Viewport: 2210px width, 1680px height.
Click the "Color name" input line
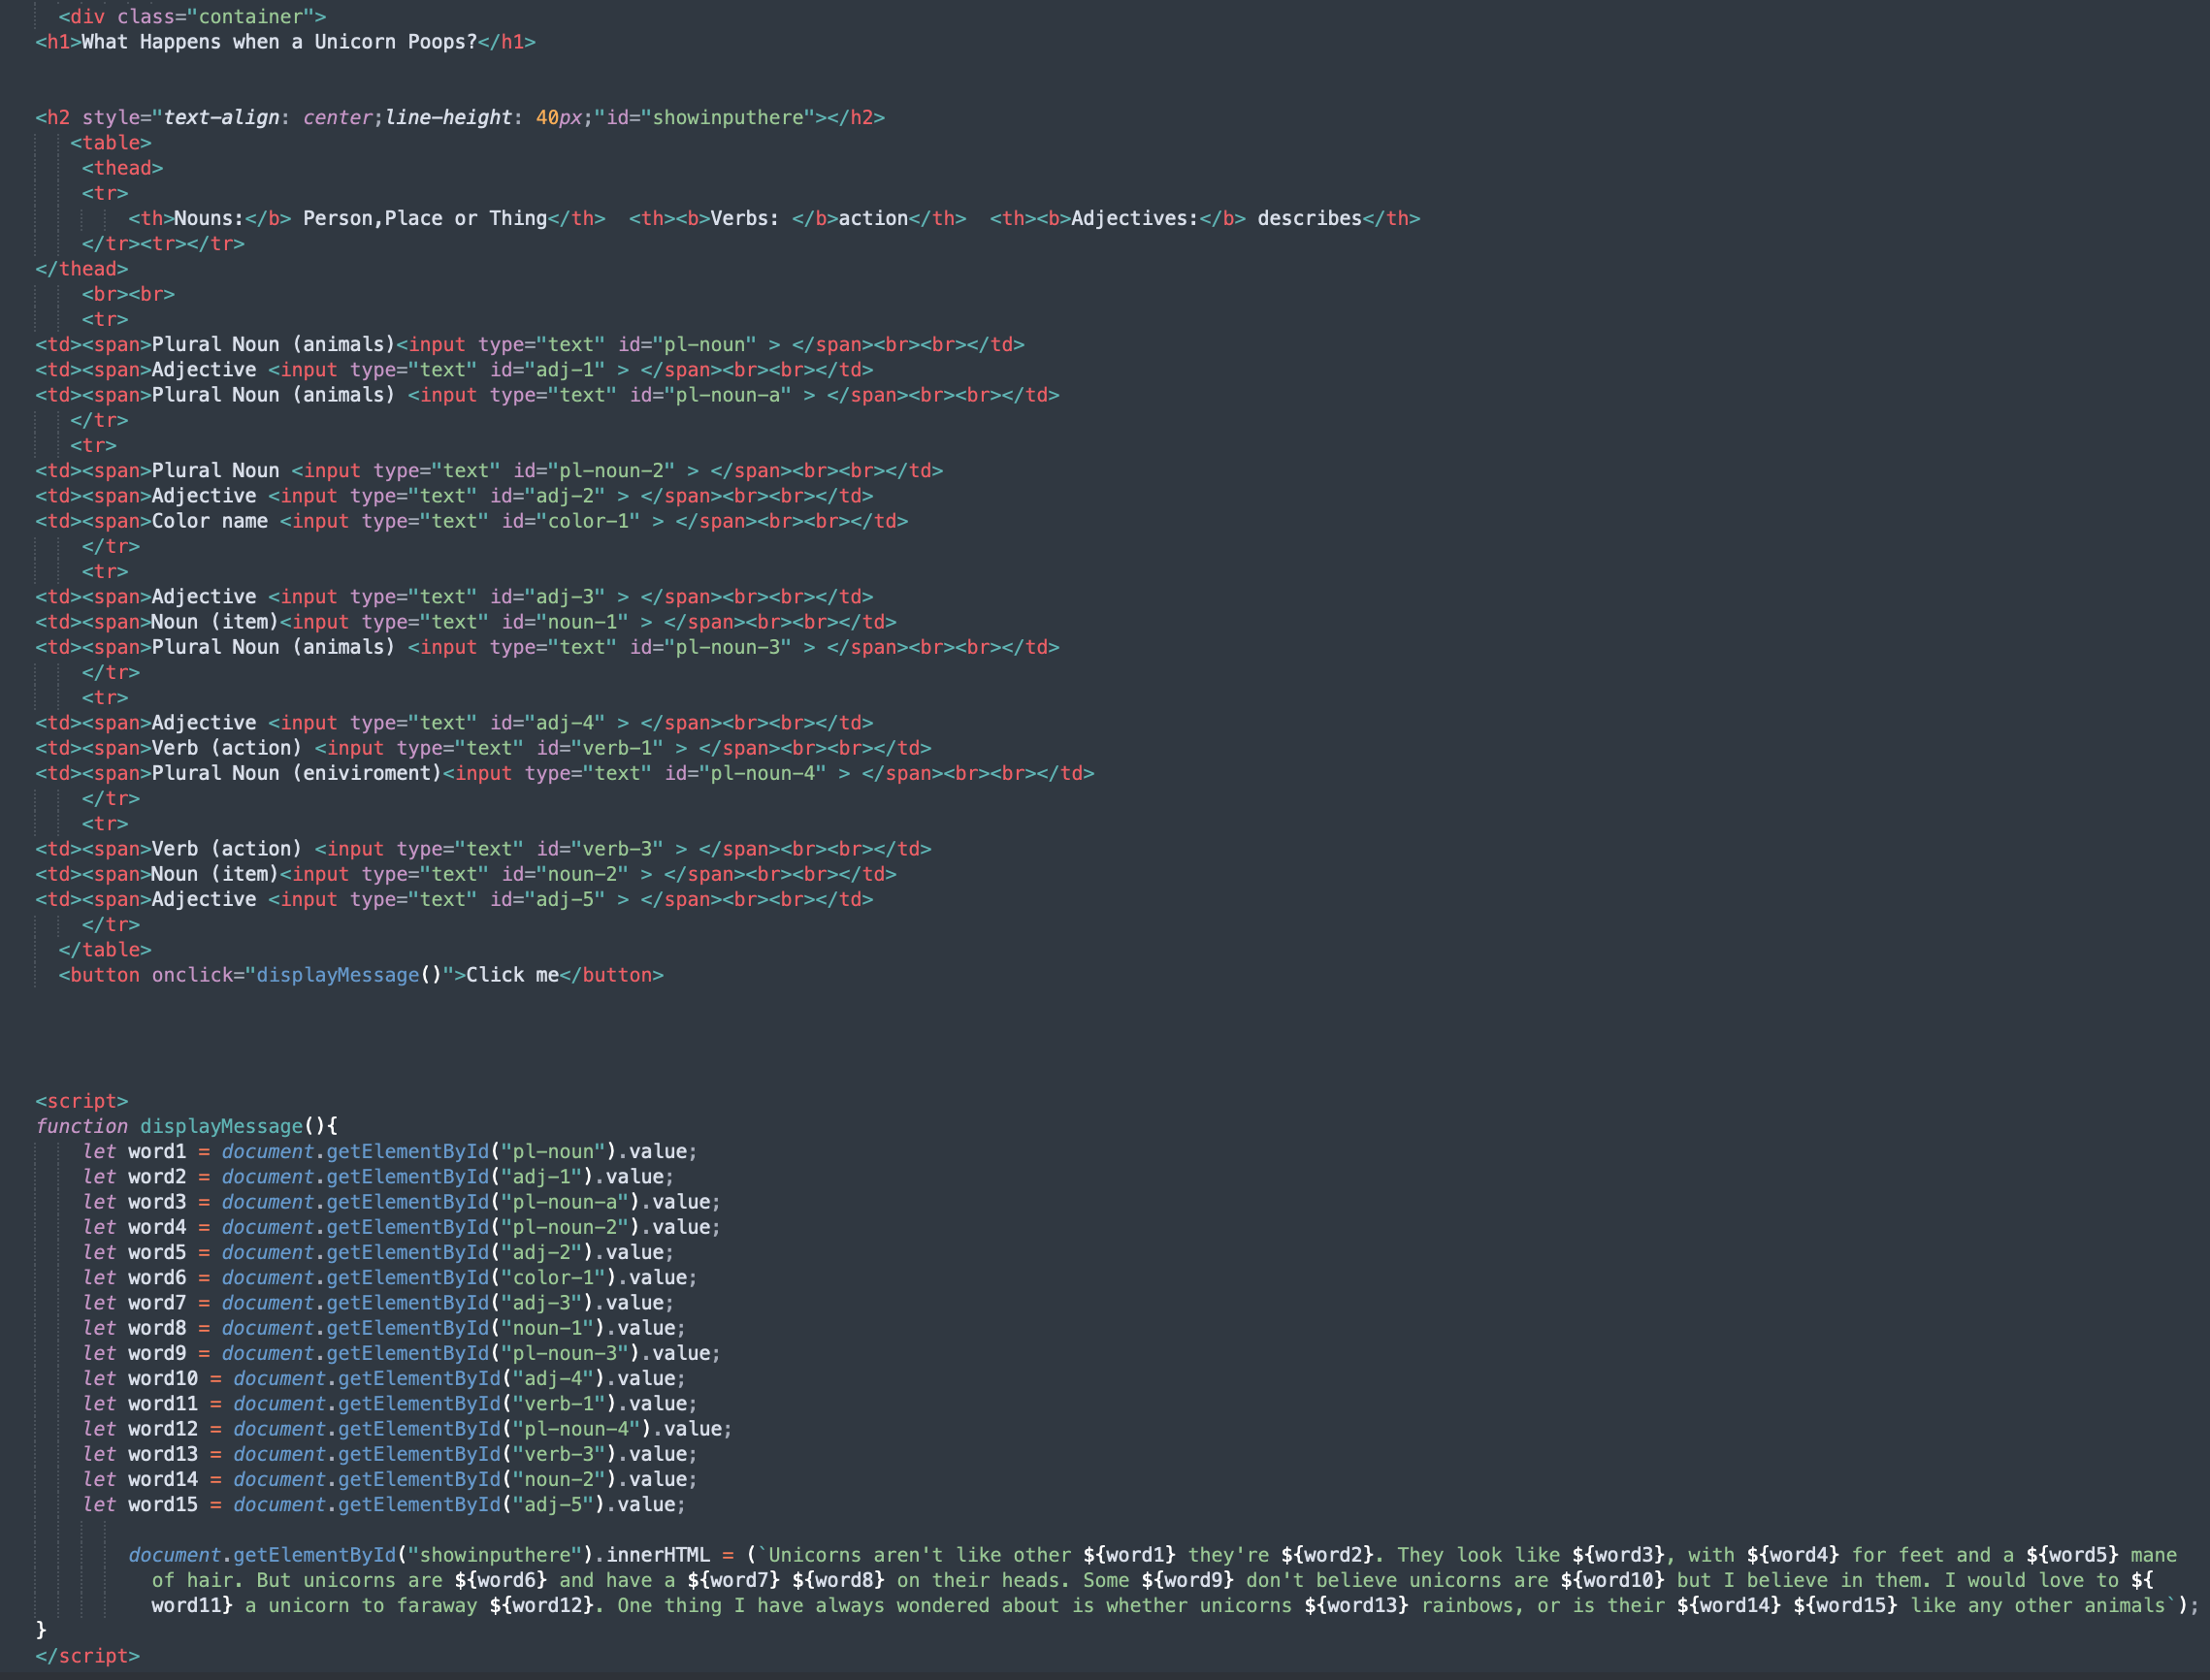(472, 521)
